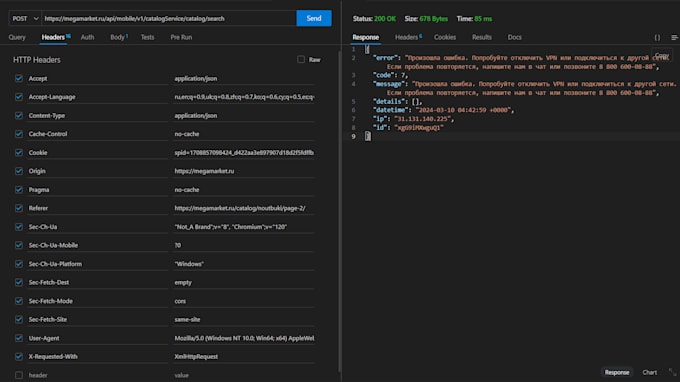Screen dimensions: 680x382
Task: Select the request Headers tab
Action: (x=55, y=37)
